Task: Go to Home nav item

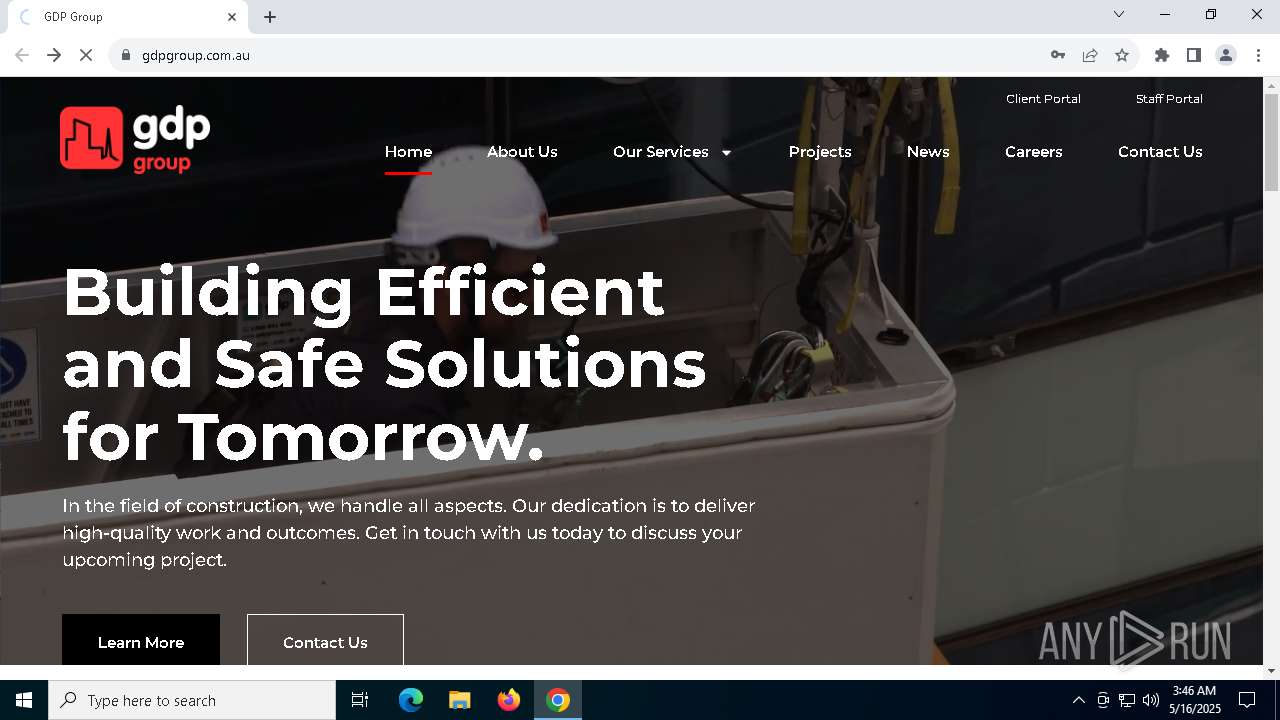Action: 408,152
